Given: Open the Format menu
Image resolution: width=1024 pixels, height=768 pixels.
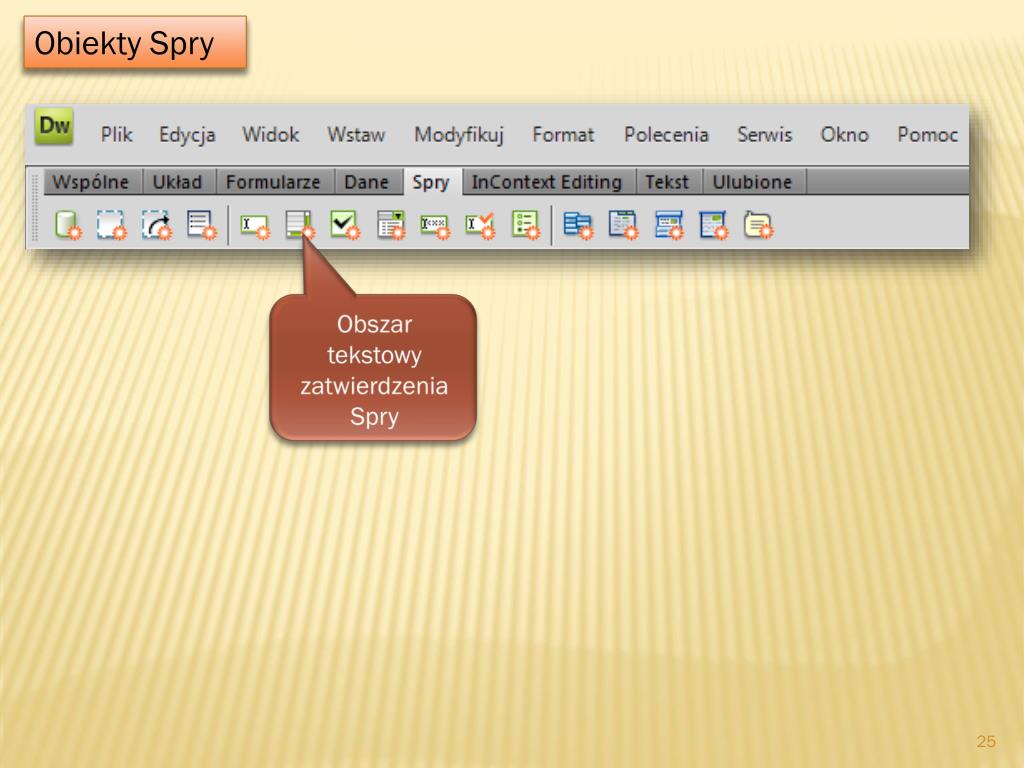Looking at the screenshot, I should coord(563,135).
